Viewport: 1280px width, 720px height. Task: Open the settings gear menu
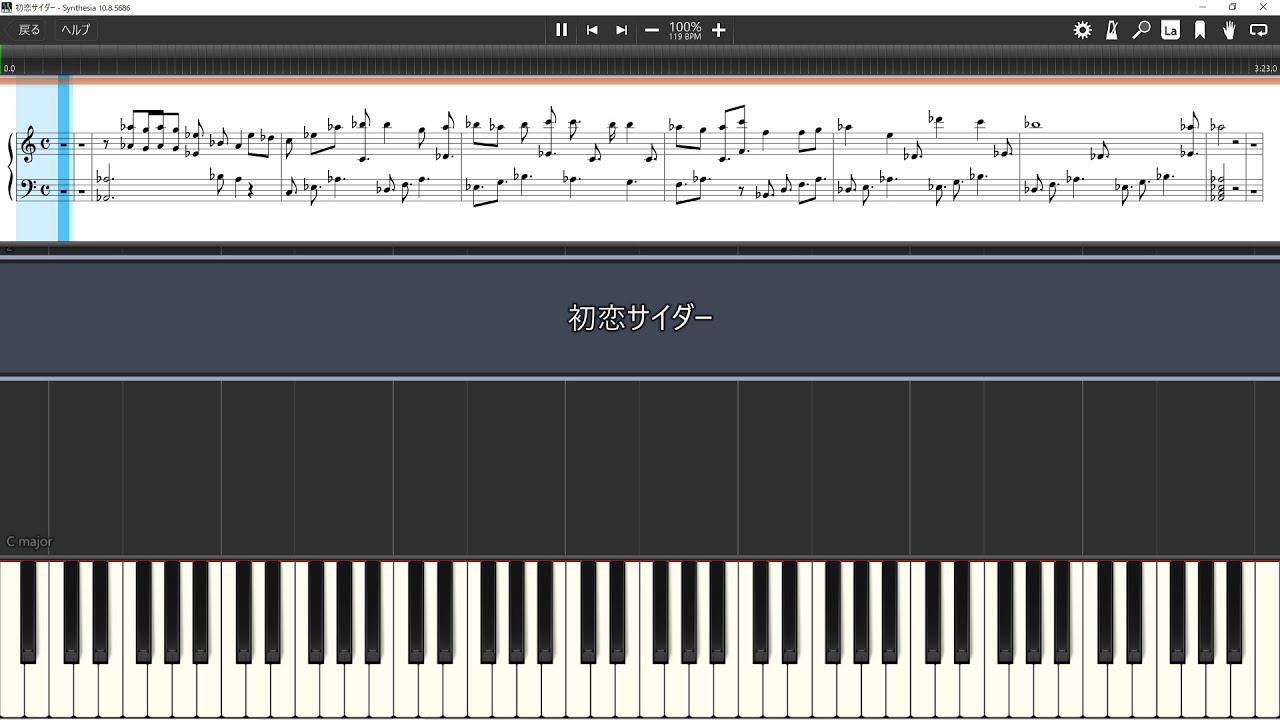click(1083, 30)
